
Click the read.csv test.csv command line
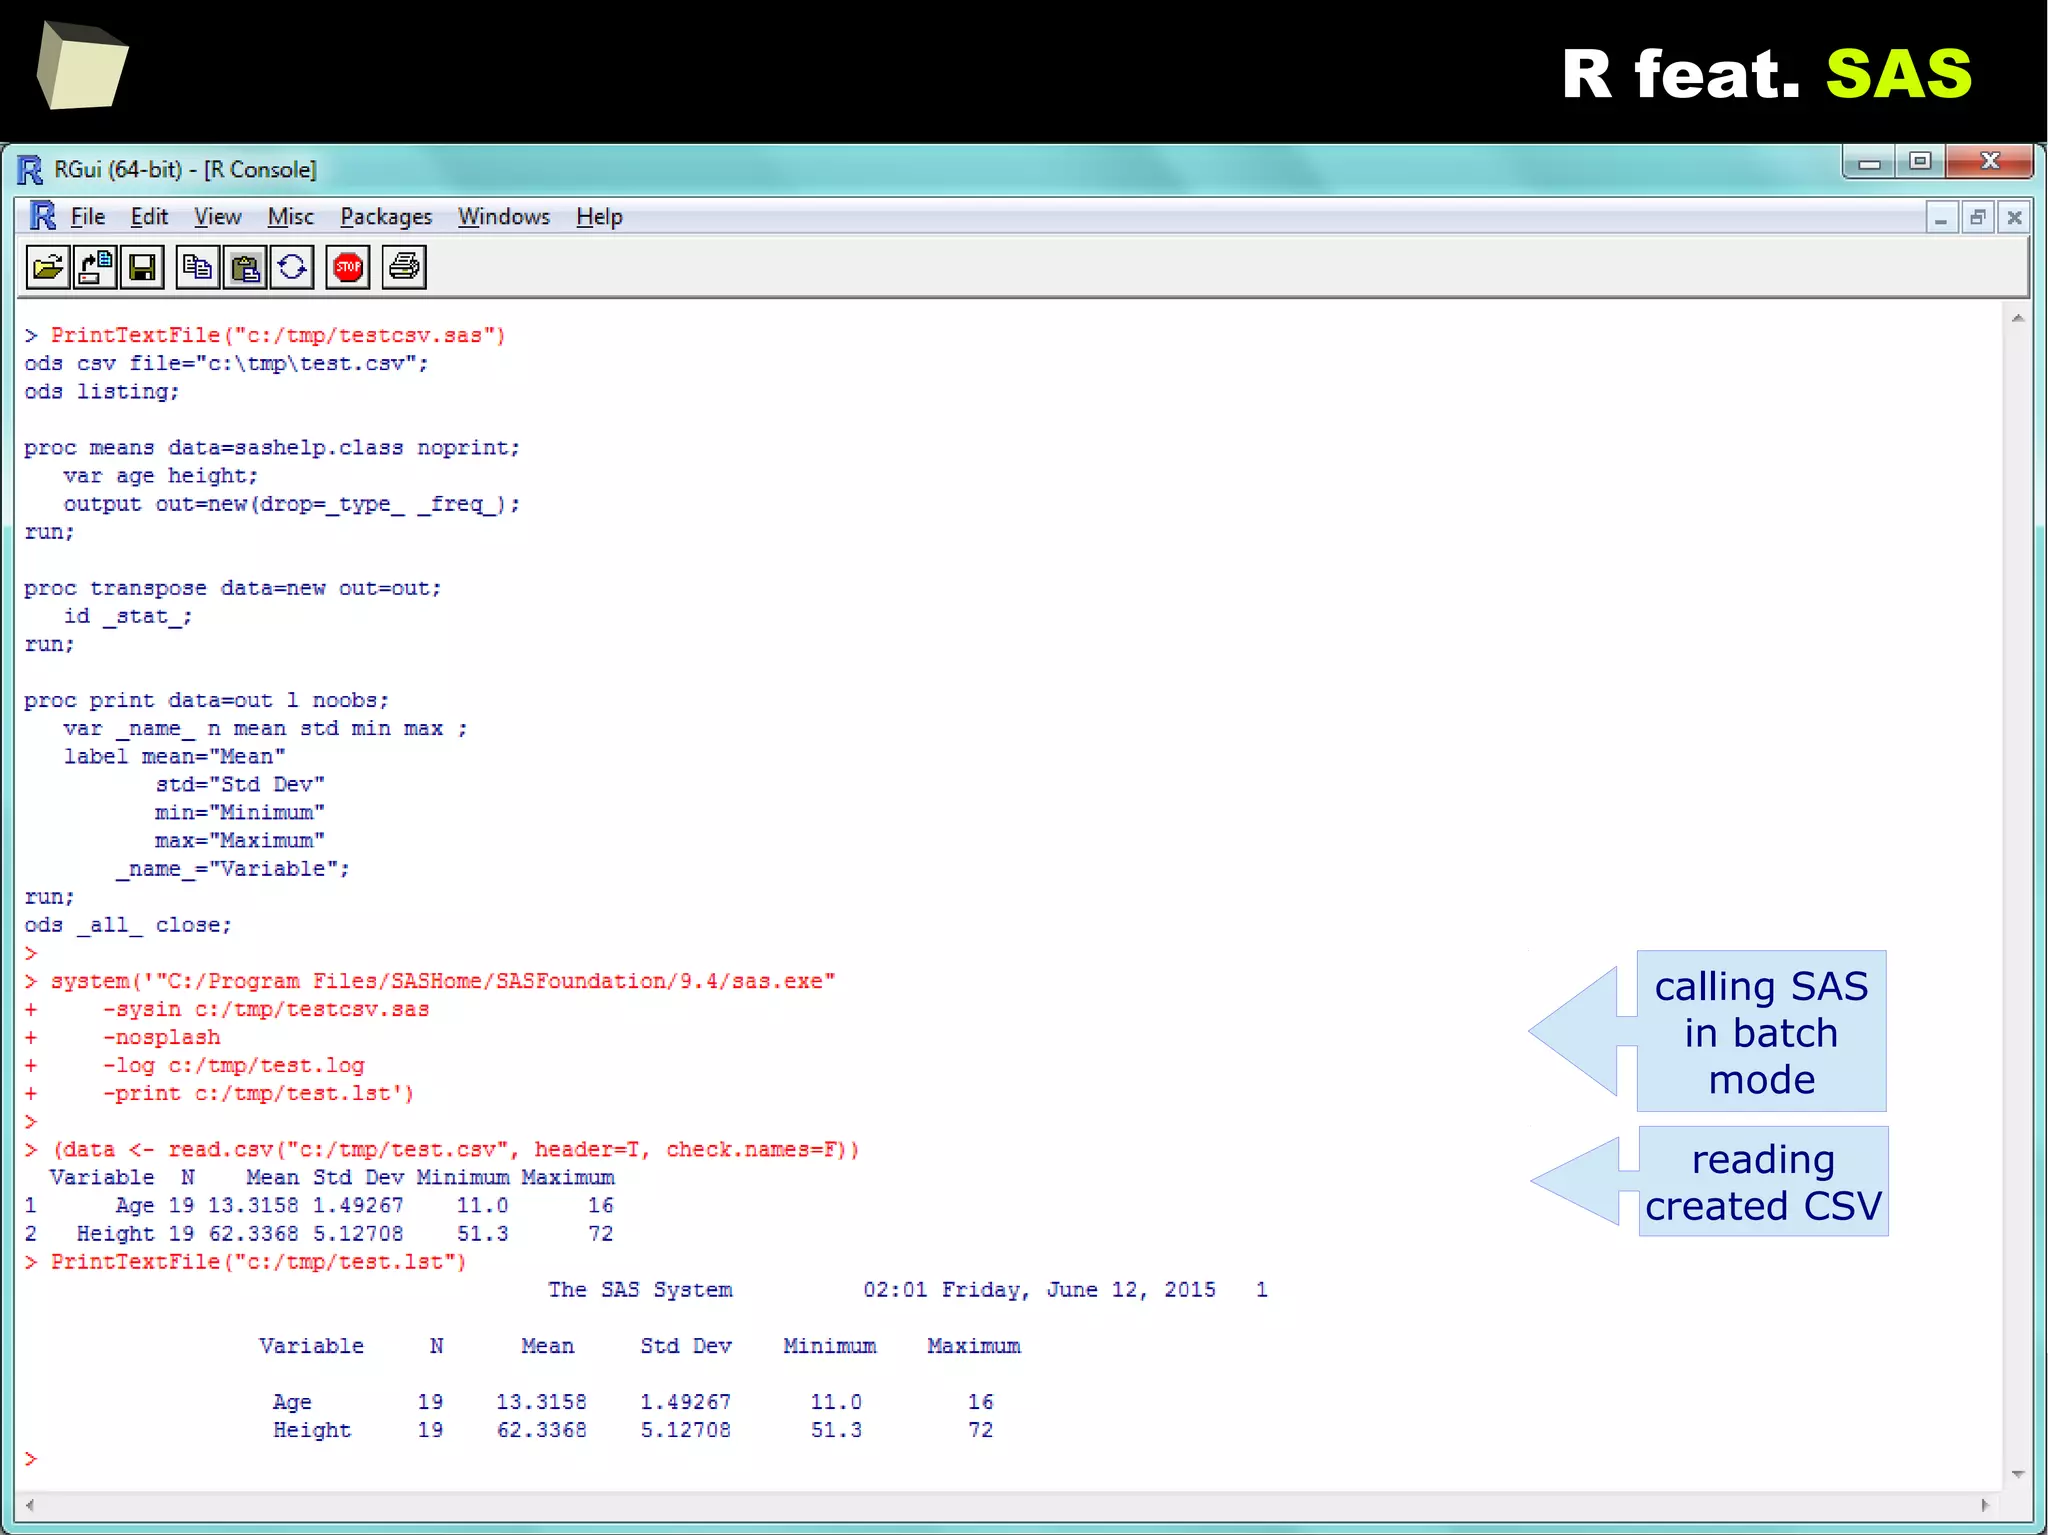442,1150
